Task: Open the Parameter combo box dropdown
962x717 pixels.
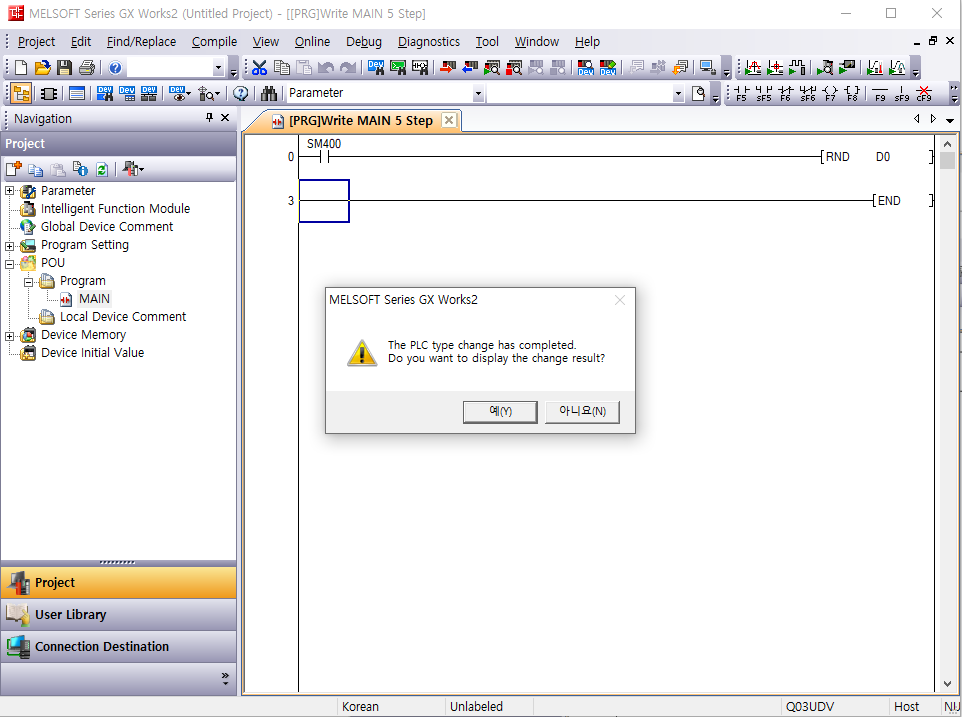Action: 478,94
